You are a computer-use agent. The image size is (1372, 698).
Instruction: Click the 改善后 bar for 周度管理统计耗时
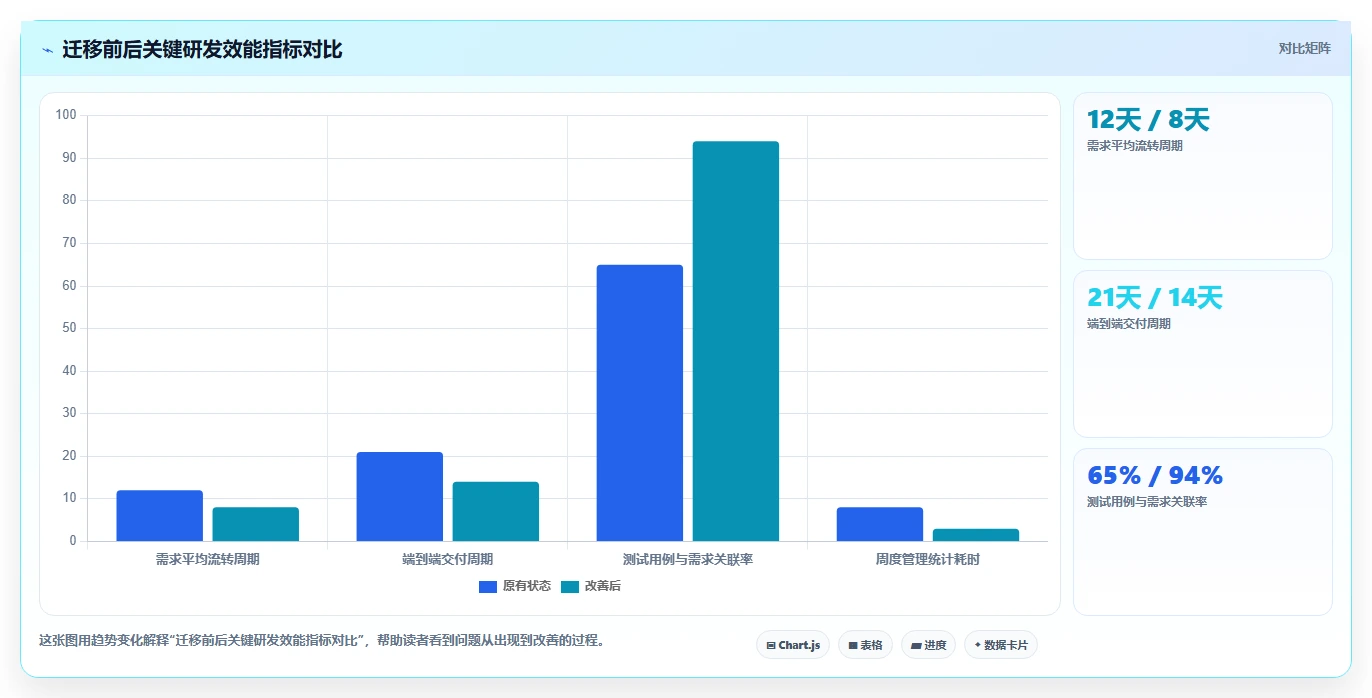tap(976, 535)
